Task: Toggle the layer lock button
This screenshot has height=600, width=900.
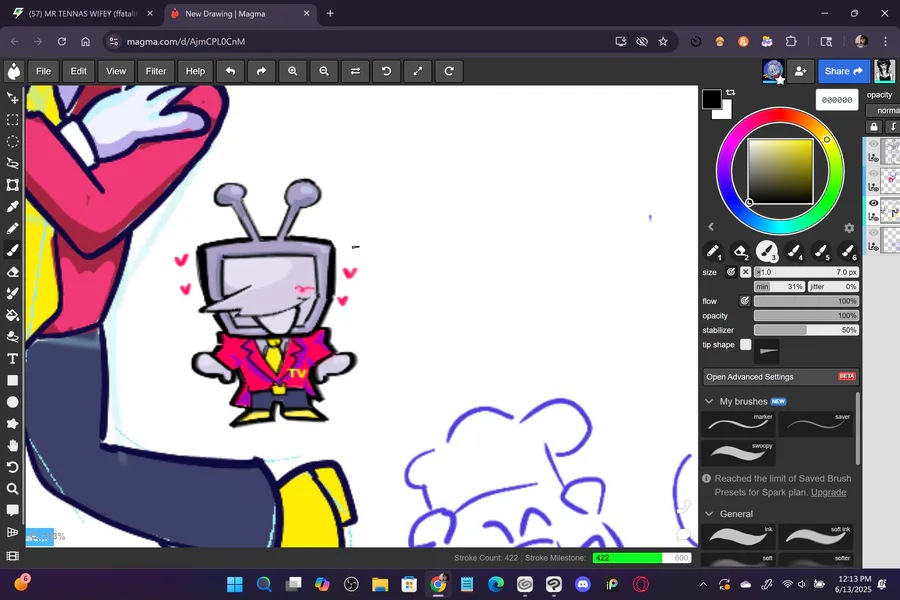Action: click(874, 127)
